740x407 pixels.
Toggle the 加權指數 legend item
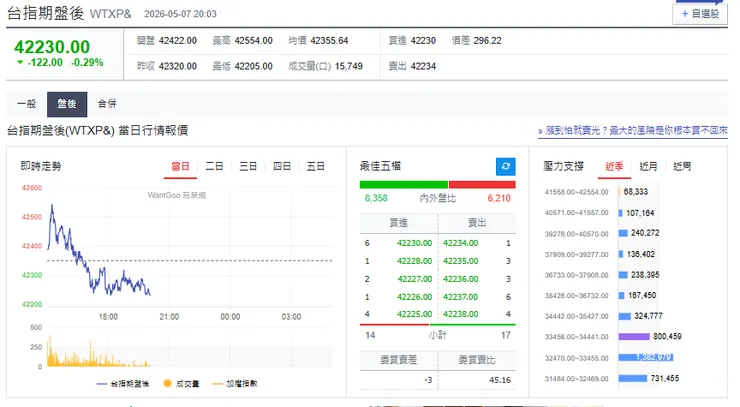point(235,384)
